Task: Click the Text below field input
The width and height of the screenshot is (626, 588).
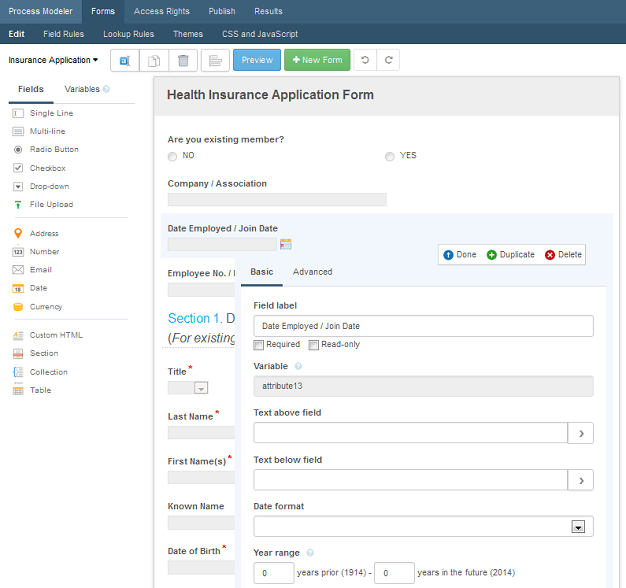Action: 411,480
